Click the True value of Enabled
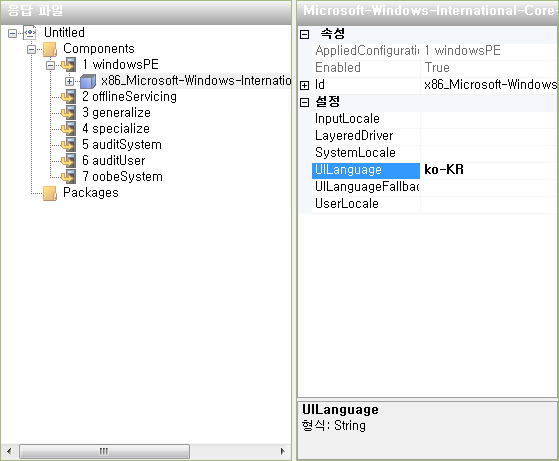 pos(437,68)
